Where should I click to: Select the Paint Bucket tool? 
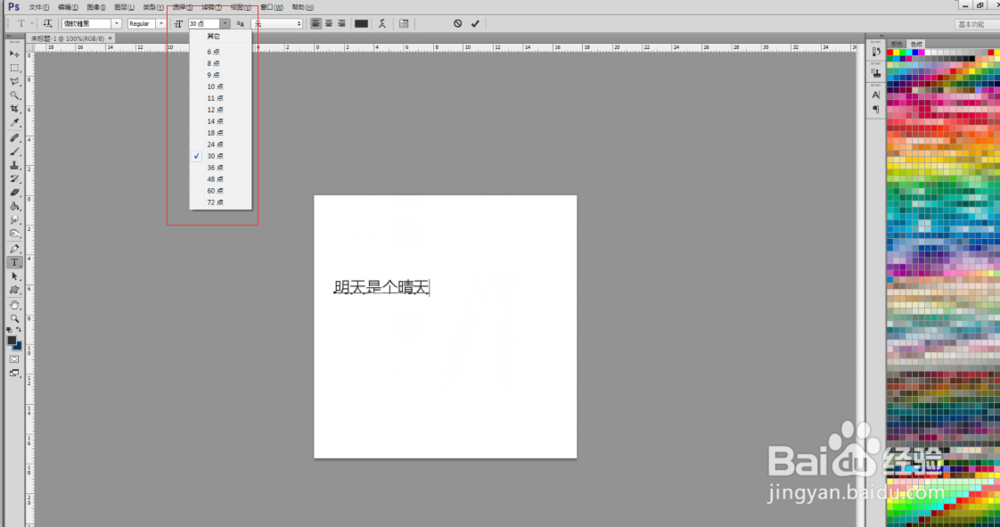pos(15,207)
